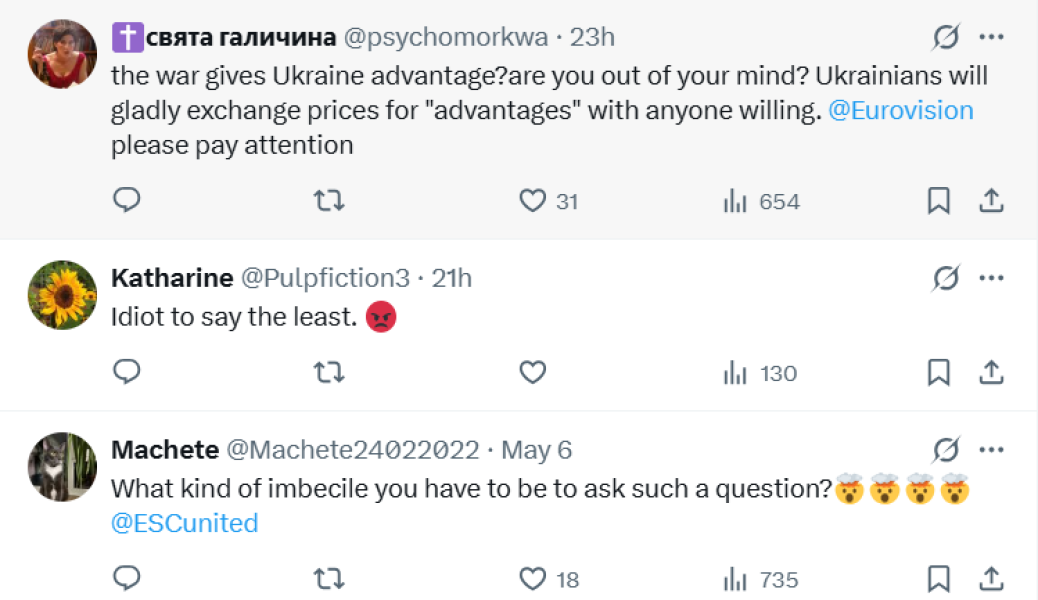Click the @Eurovision mention link
The height and width of the screenshot is (600, 1038).
(x=900, y=110)
